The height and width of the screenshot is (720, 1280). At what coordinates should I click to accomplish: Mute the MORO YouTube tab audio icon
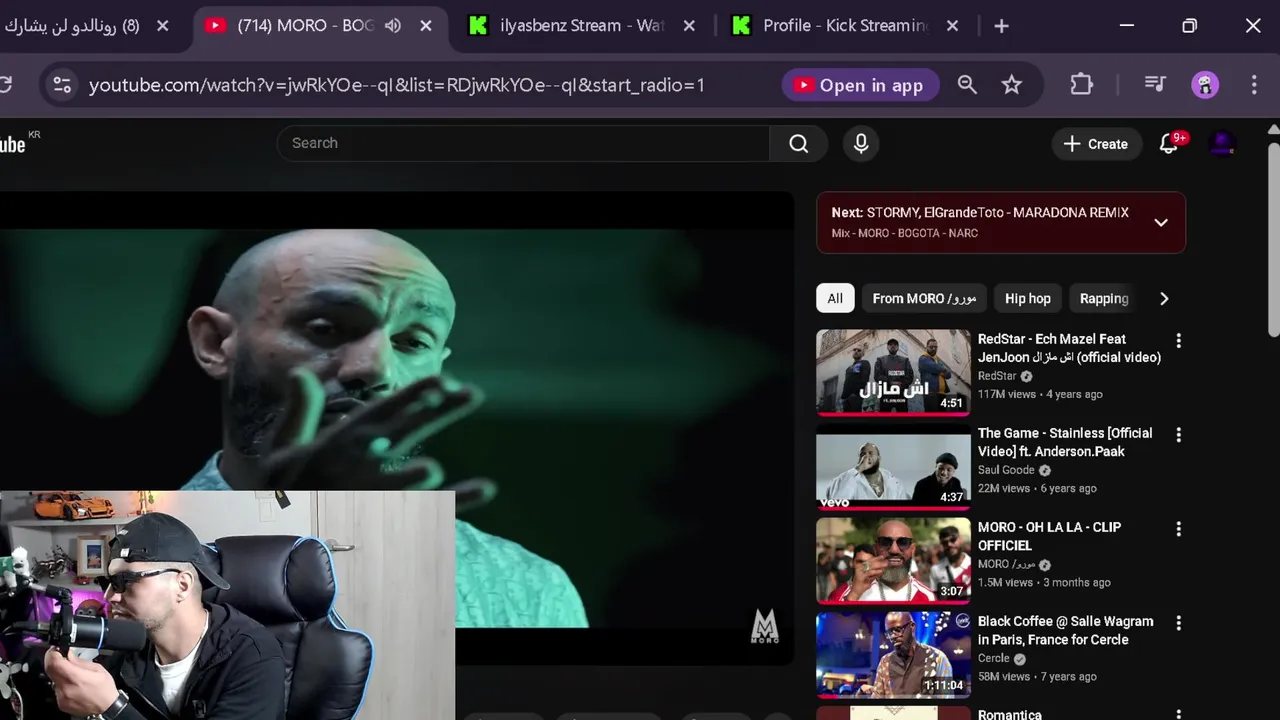coord(393,26)
